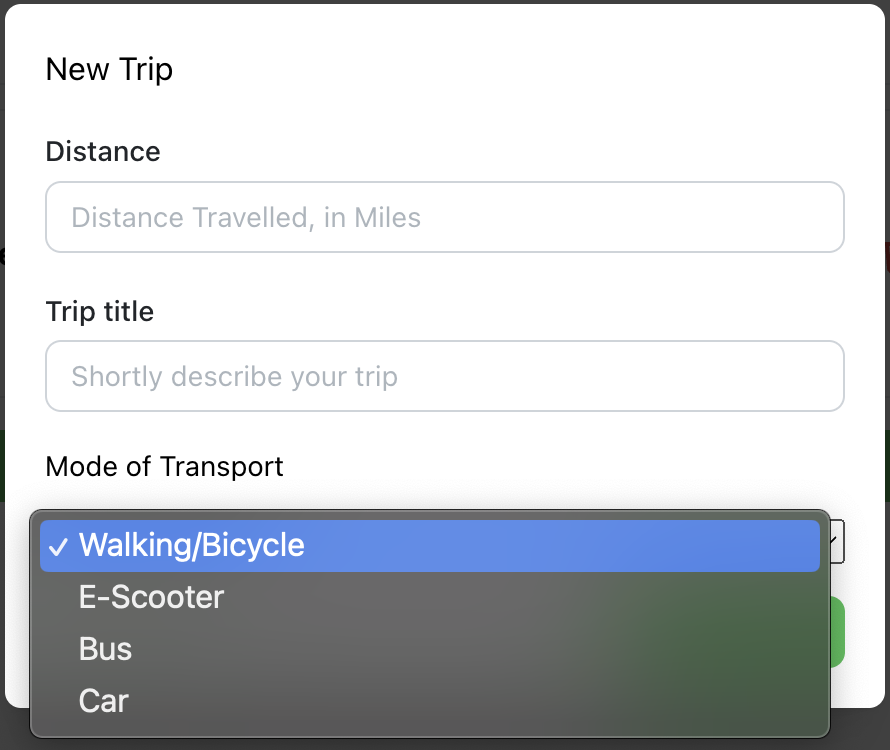Click the Distance field label

[x=103, y=152]
